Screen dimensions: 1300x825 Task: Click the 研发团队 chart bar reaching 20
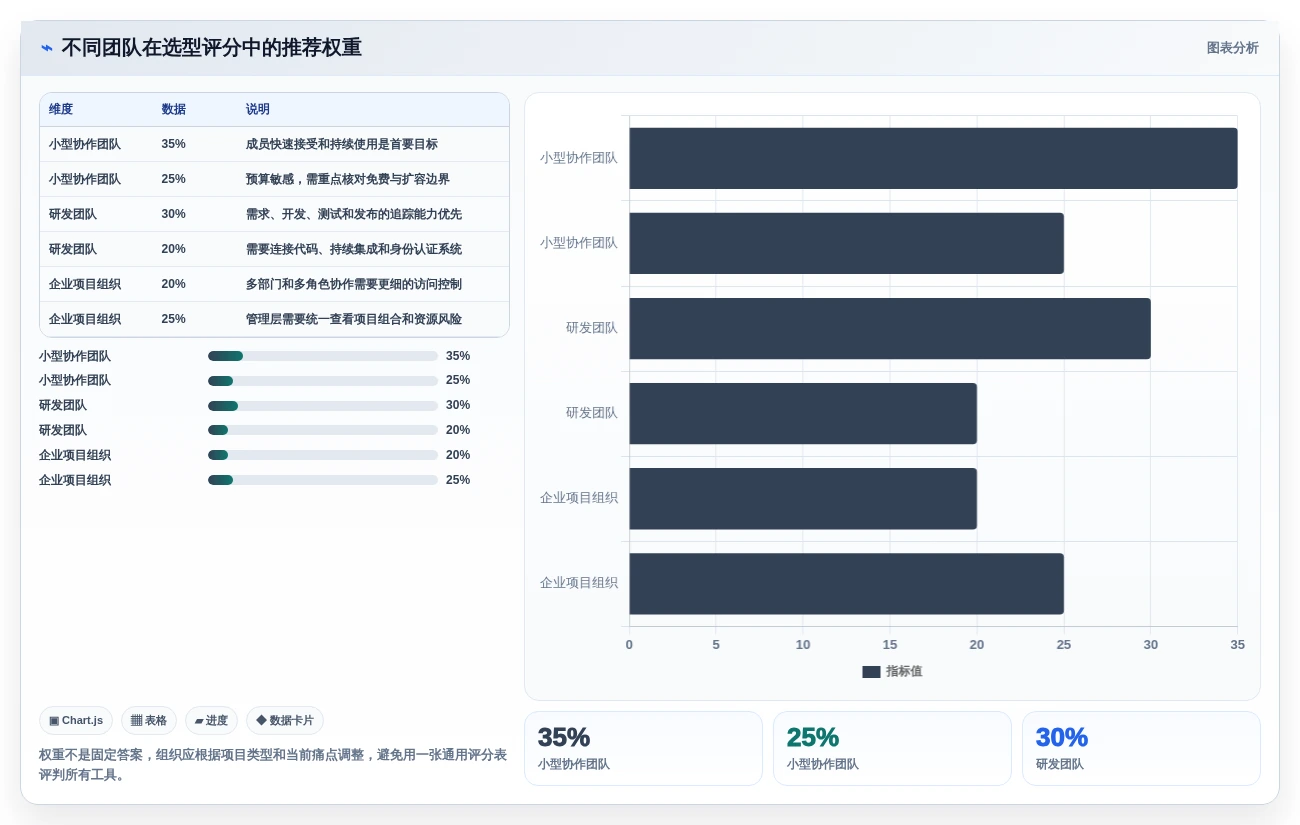tap(803, 413)
